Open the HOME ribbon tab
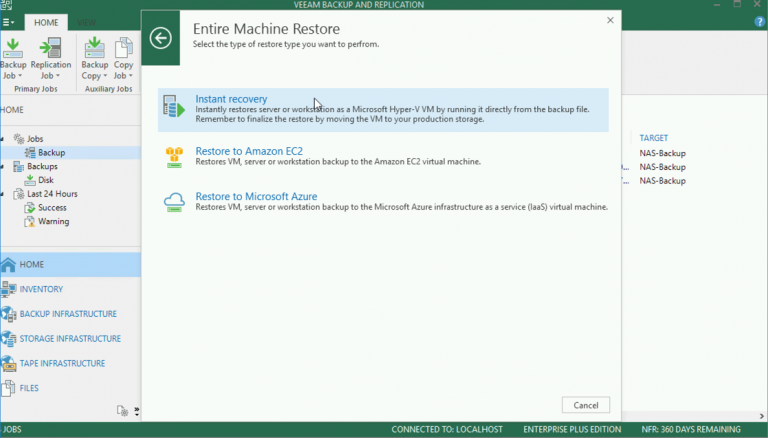The image size is (768, 438). tap(46, 23)
